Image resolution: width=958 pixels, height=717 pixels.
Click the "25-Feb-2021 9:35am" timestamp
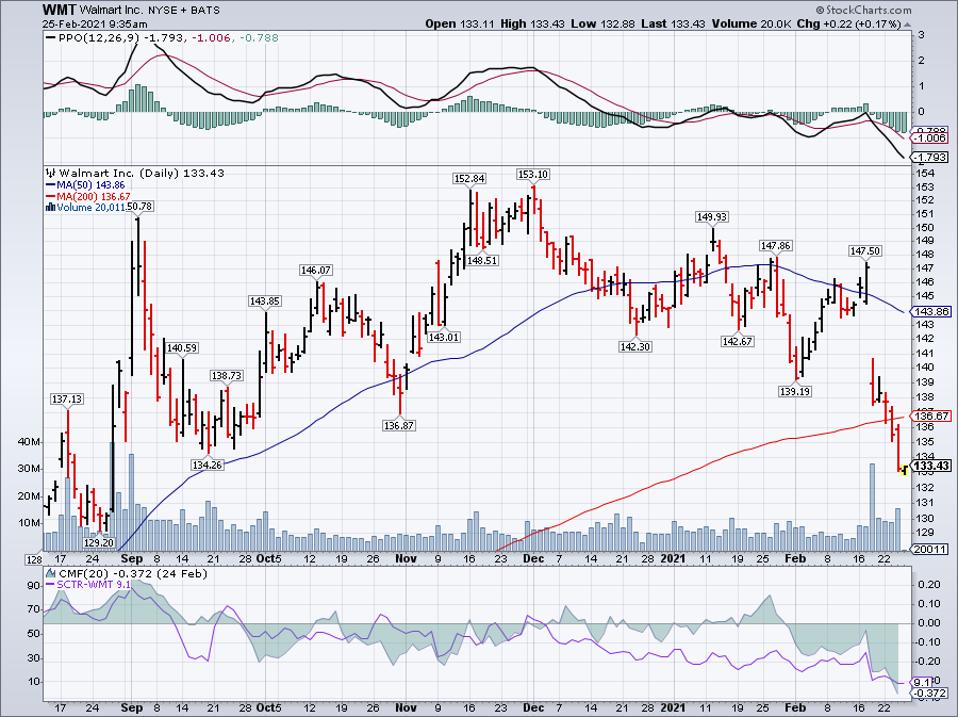click(x=95, y=24)
